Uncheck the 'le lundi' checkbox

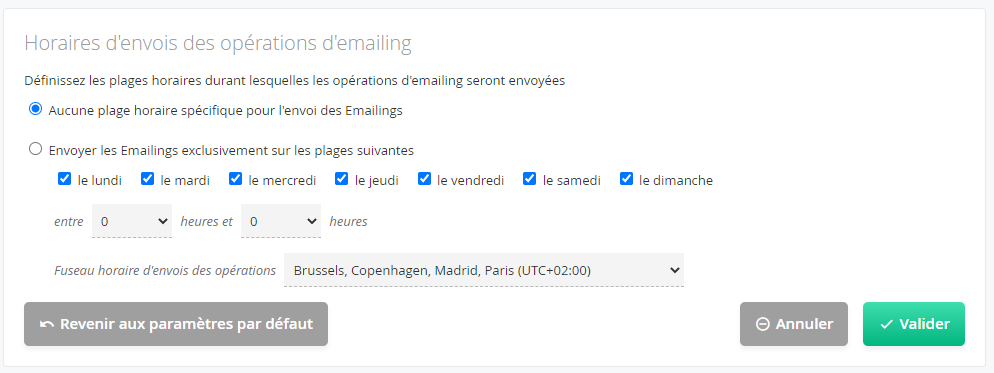pos(64,179)
